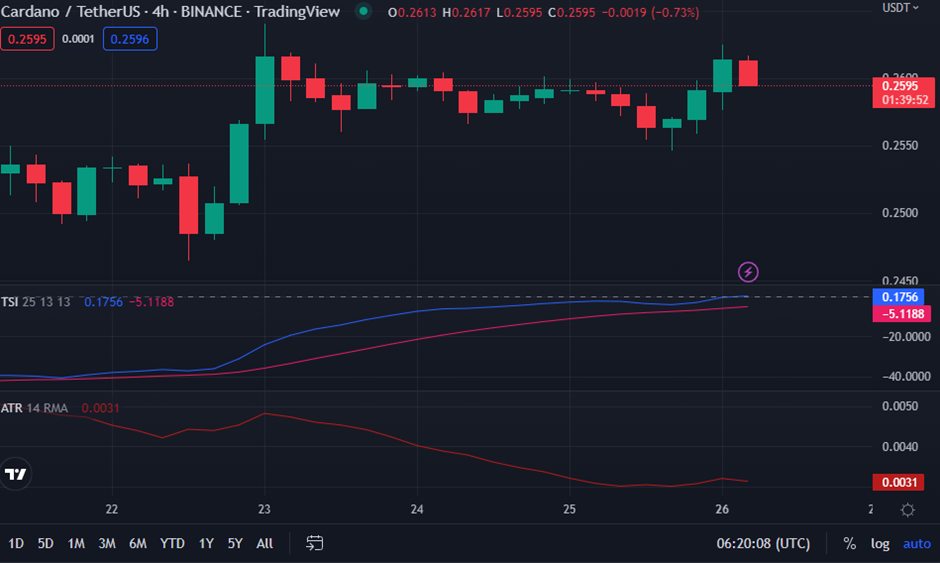Select the 6M time range

click(x=138, y=543)
